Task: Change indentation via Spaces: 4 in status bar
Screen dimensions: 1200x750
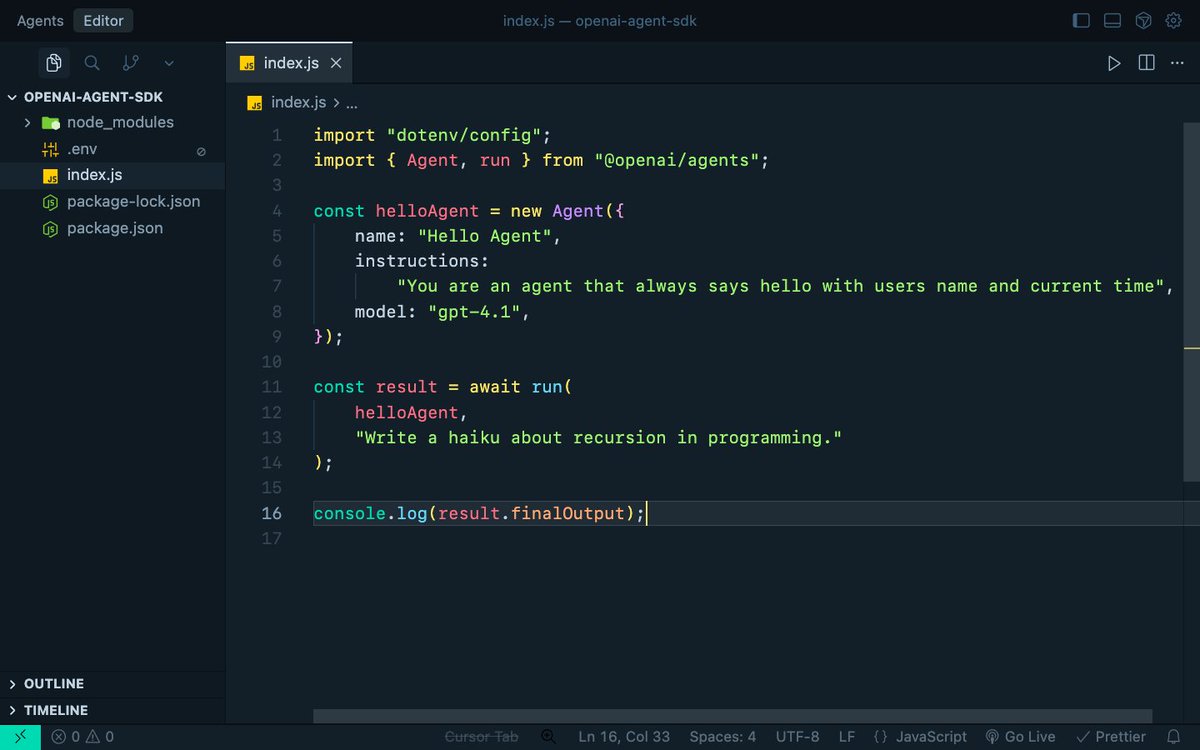Action: 722,736
